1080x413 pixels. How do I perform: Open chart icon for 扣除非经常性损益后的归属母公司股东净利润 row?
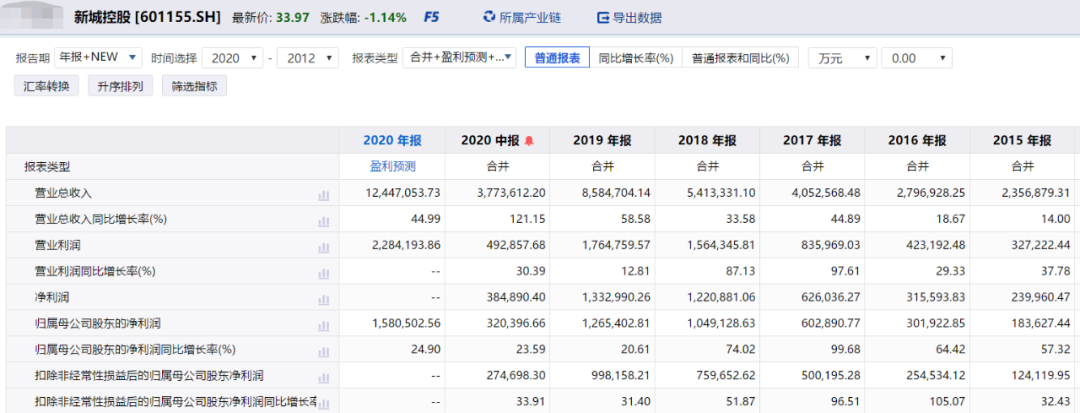tap(324, 379)
